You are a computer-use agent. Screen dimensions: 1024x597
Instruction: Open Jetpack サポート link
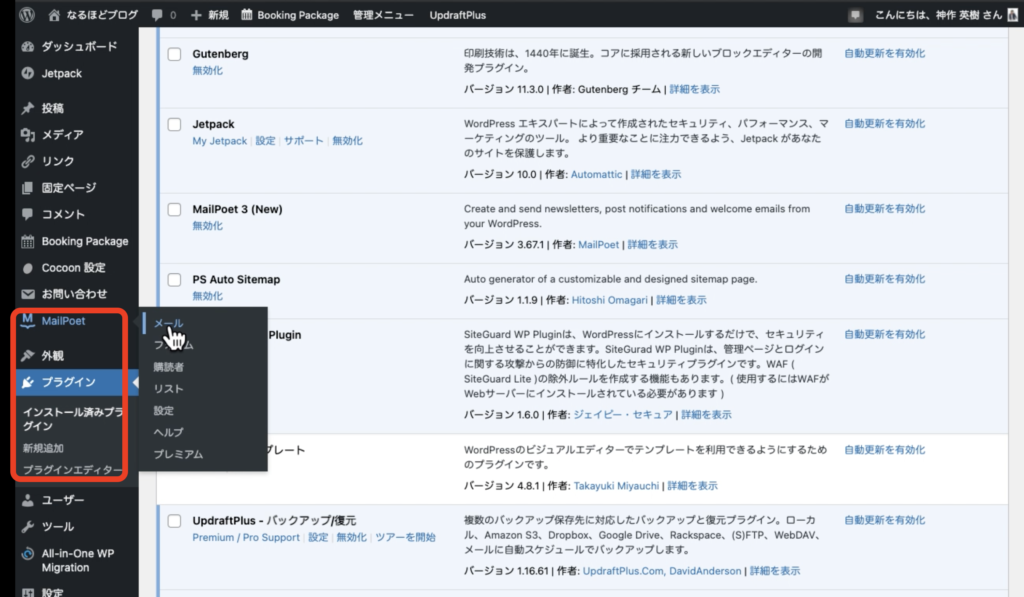tap(303, 140)
